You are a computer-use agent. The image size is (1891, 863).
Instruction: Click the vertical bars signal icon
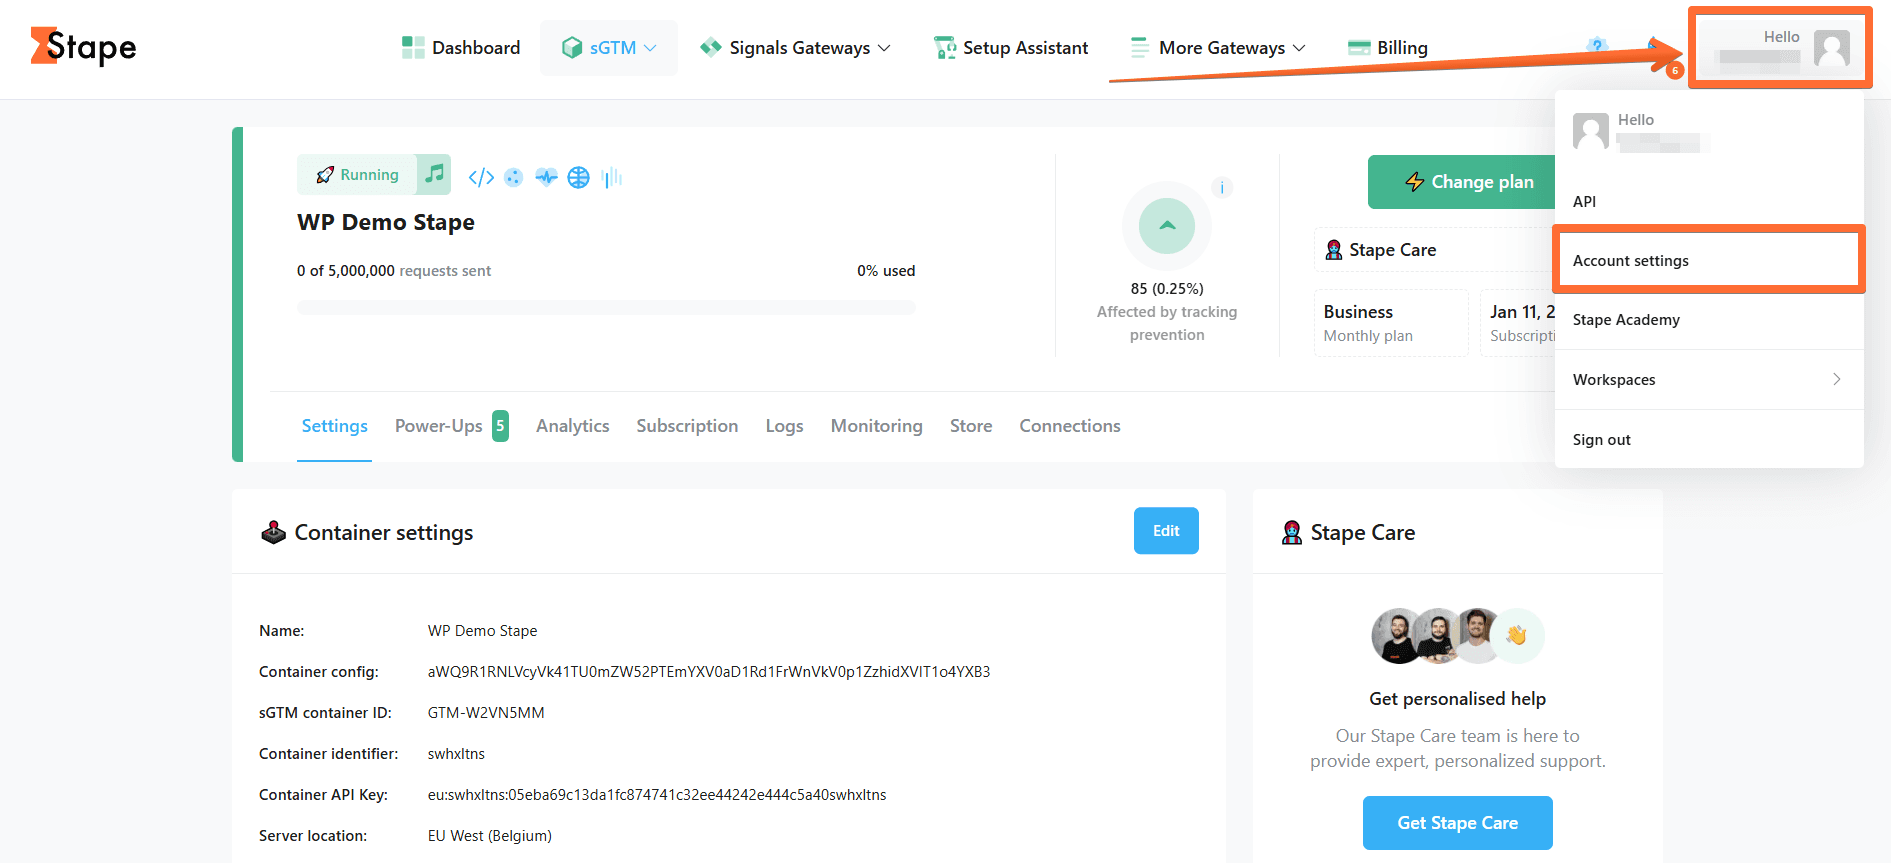coord(612,177)
